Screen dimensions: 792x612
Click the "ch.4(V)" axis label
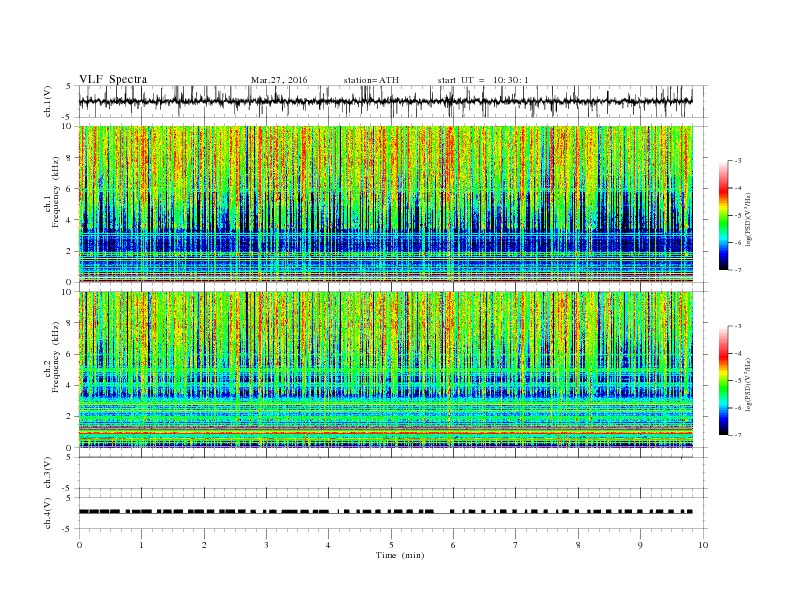[x=47, y=513]
